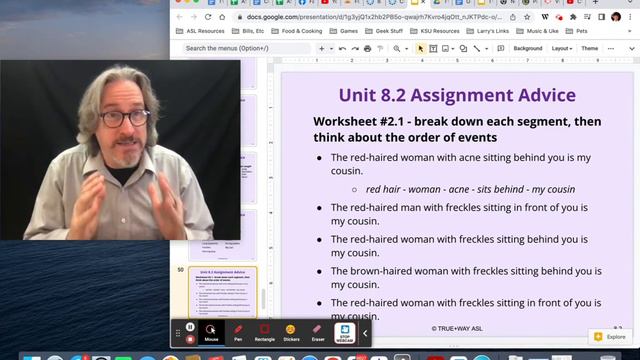The width and height of the screenshot is (640, 360).
Task: Bookmark this page with the star icon
Action: 527,17
